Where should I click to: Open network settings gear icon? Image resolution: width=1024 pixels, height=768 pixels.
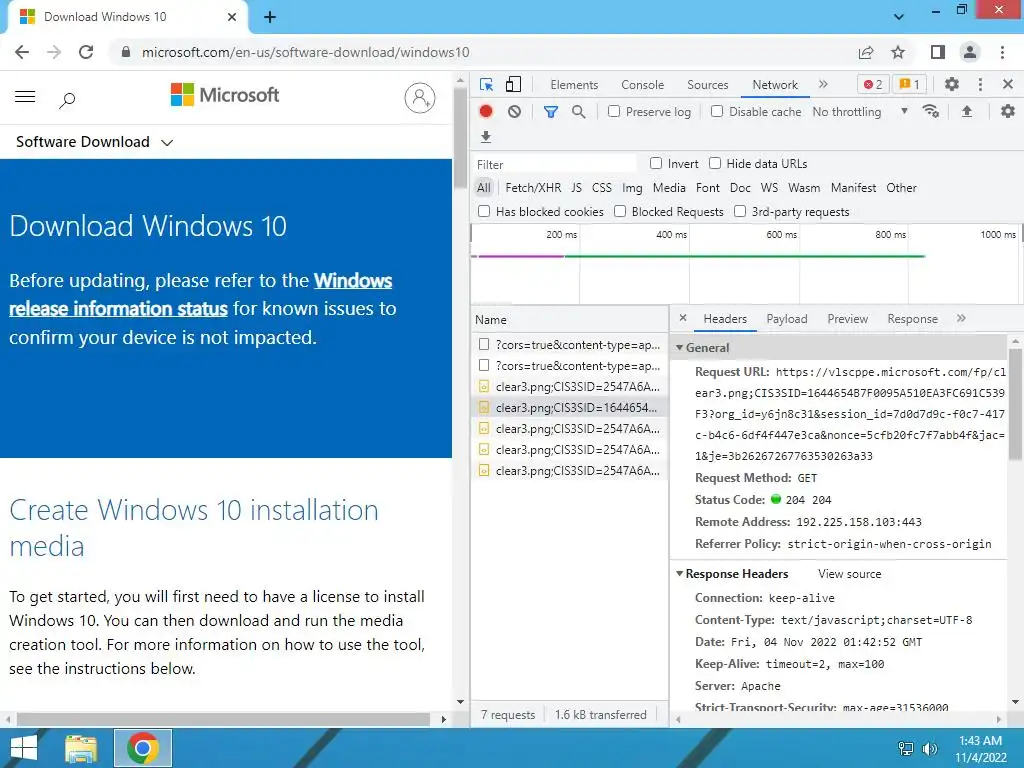point(1008,112)
